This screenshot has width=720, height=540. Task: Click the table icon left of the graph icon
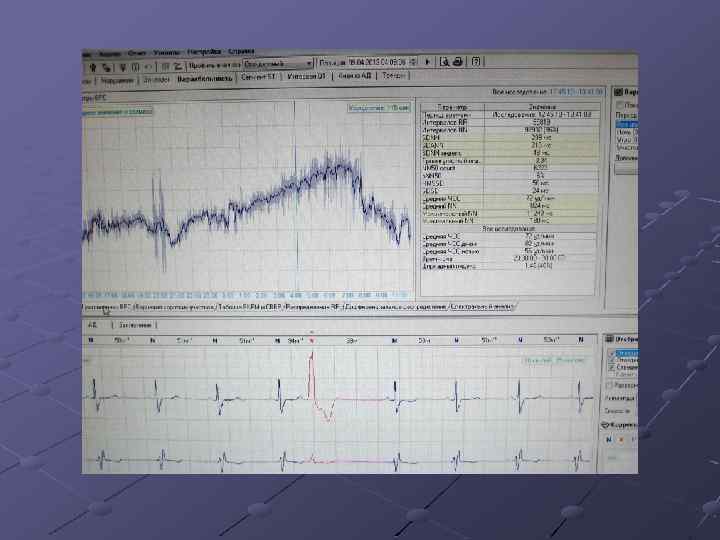pyautogui.click(x=165, y=67)
